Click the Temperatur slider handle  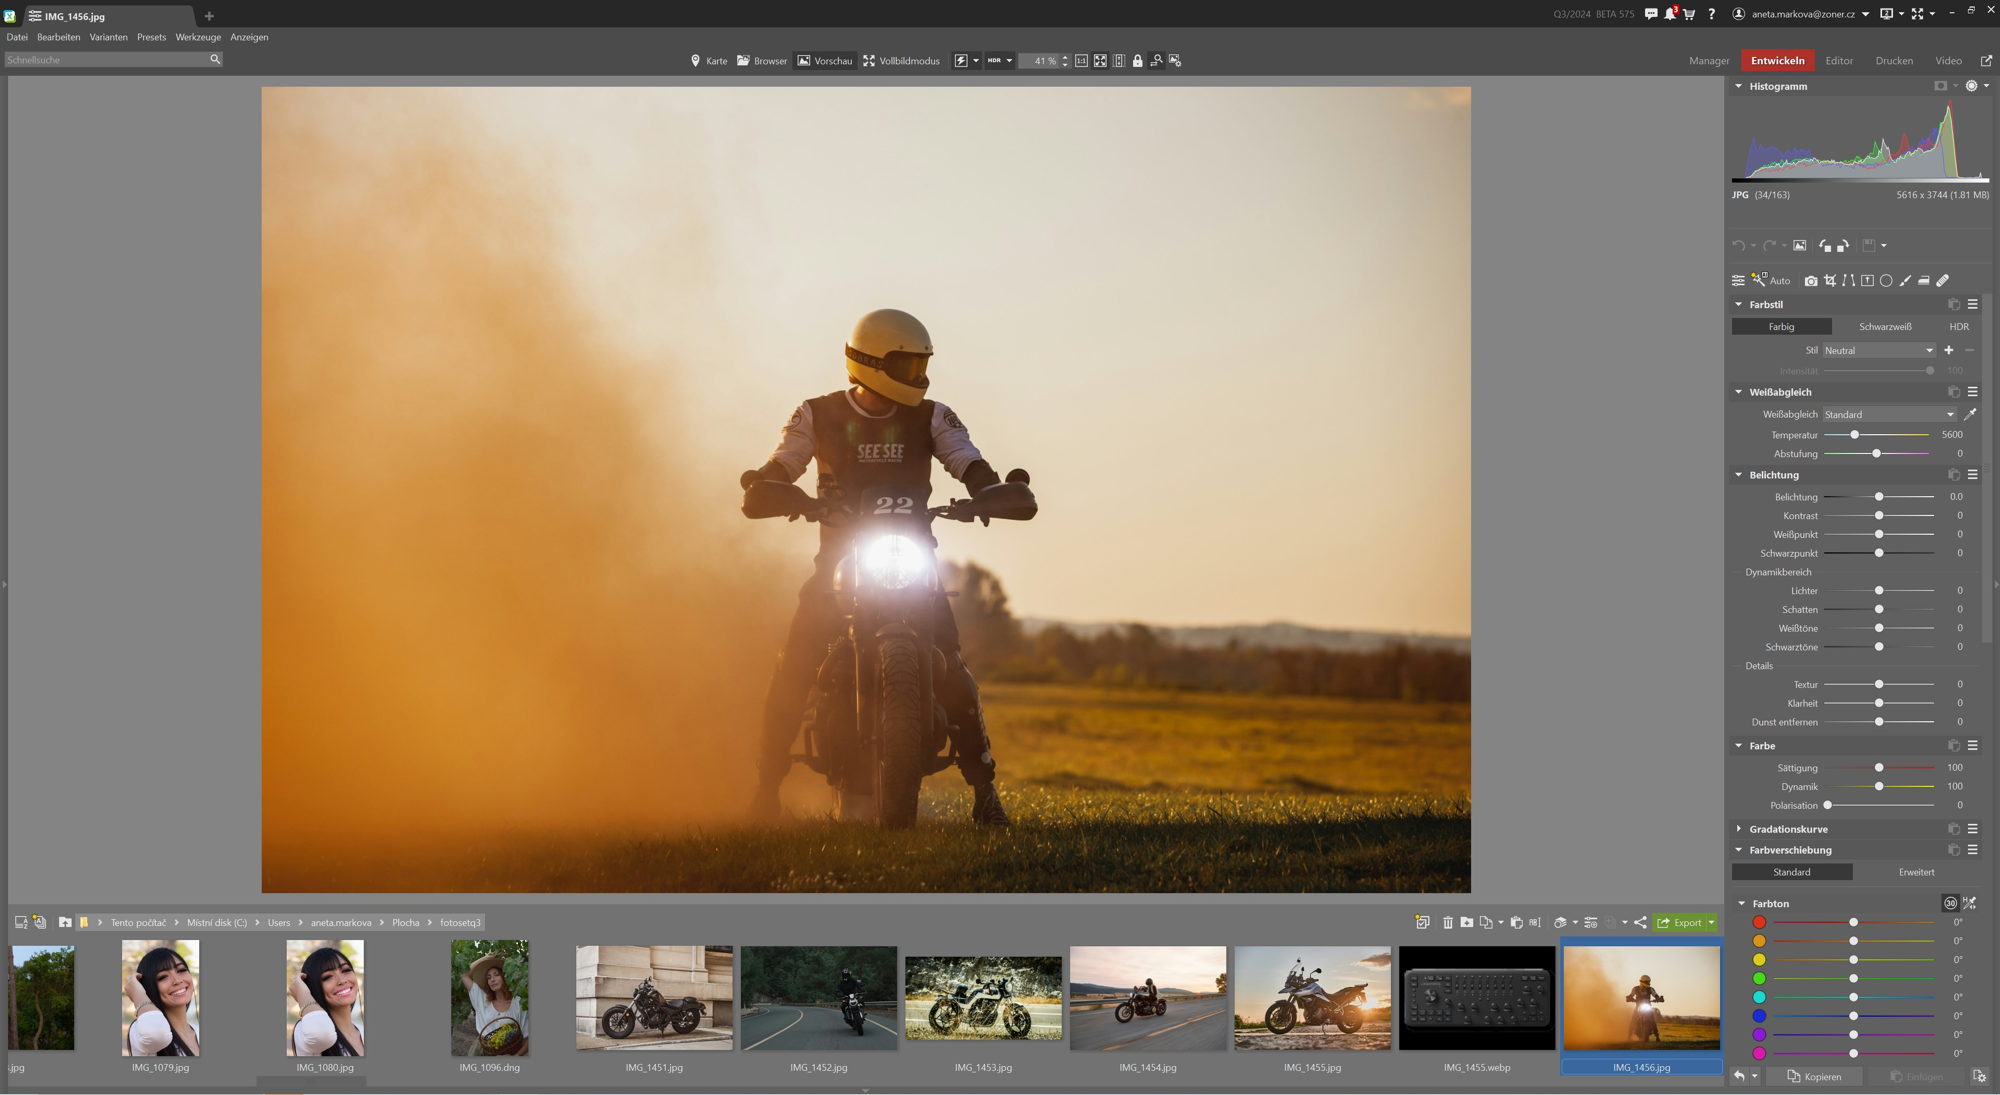(1854, 435)
